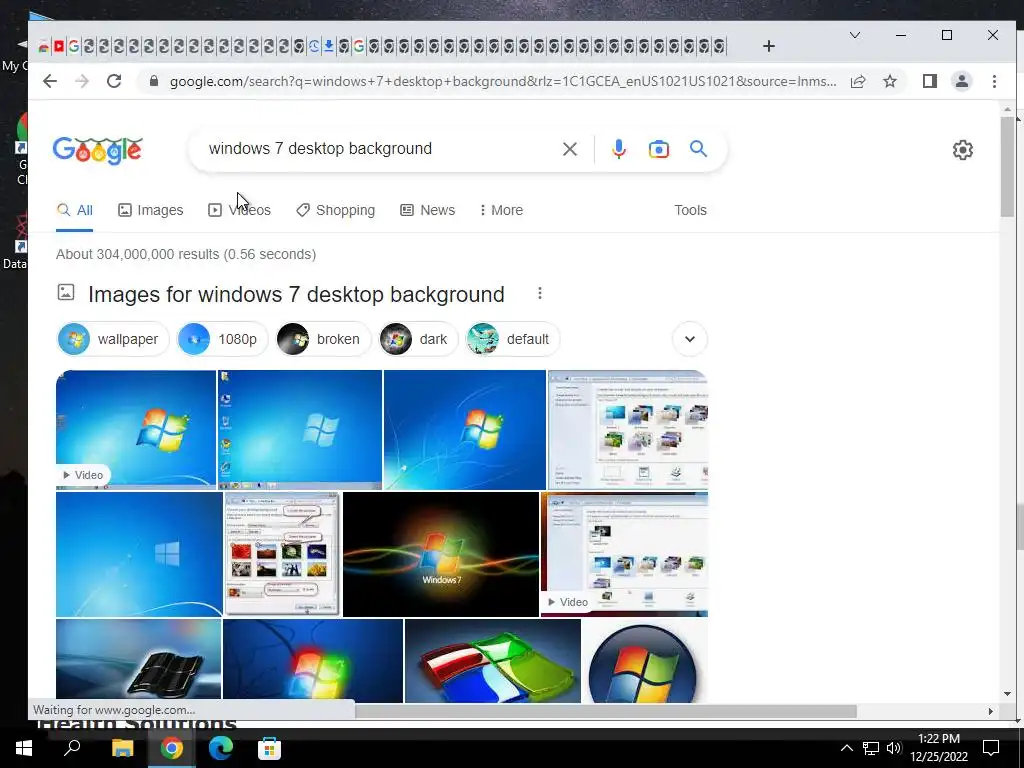1024x768 pixels.
Task: Open Chrome tab search chevron
Action: tap(854, 35)
